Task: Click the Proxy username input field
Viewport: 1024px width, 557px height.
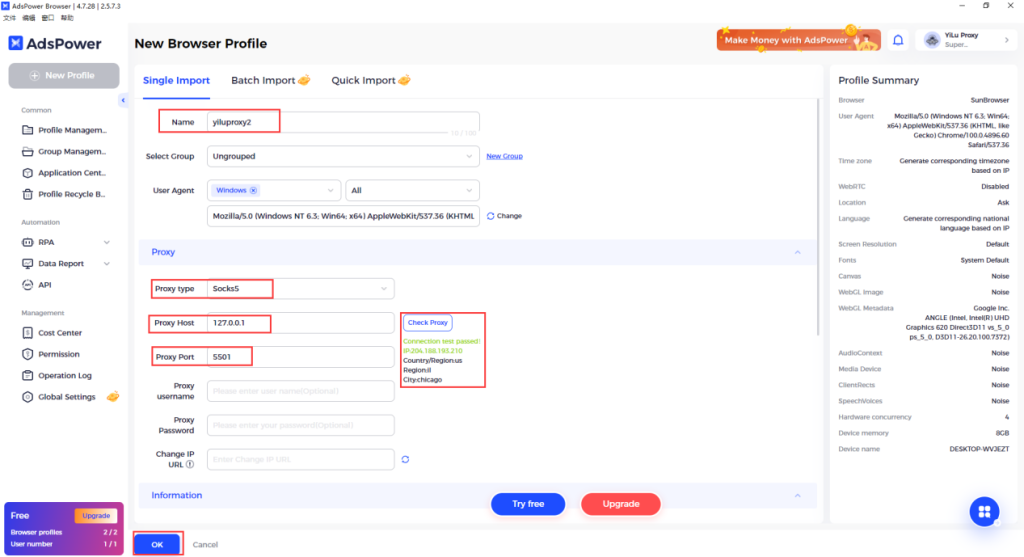Action: tap(300, 391)
